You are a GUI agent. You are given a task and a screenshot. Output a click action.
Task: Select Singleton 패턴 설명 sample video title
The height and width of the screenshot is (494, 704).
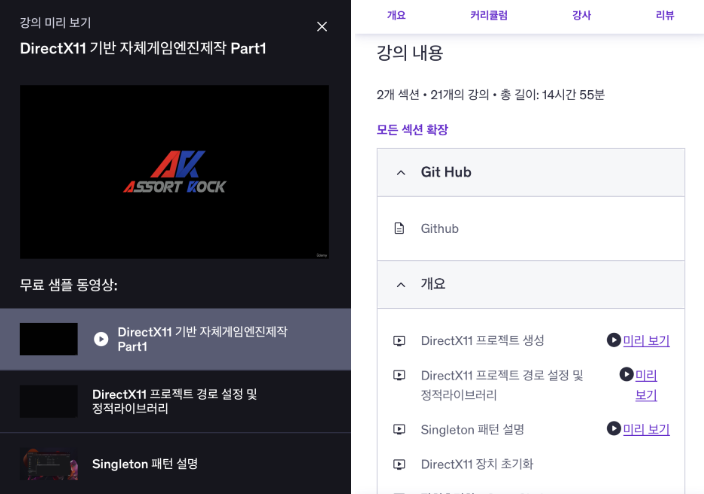pos(145,464)
